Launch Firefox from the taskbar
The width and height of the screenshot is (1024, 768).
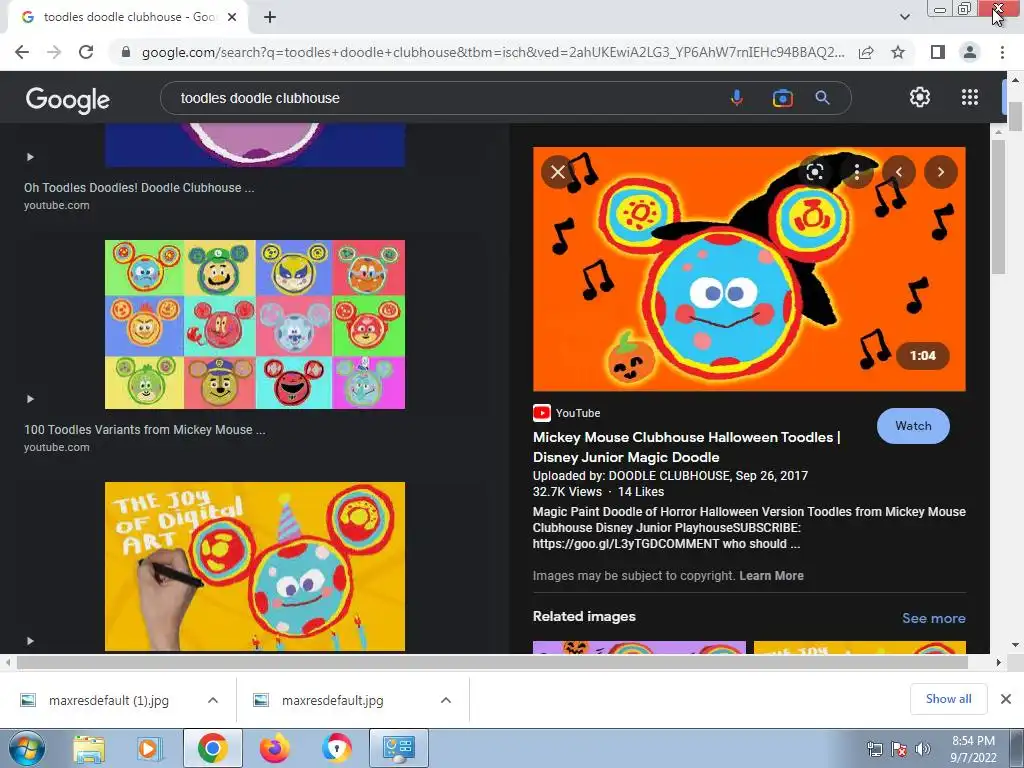pyautogui.click(x=274, y=748)
